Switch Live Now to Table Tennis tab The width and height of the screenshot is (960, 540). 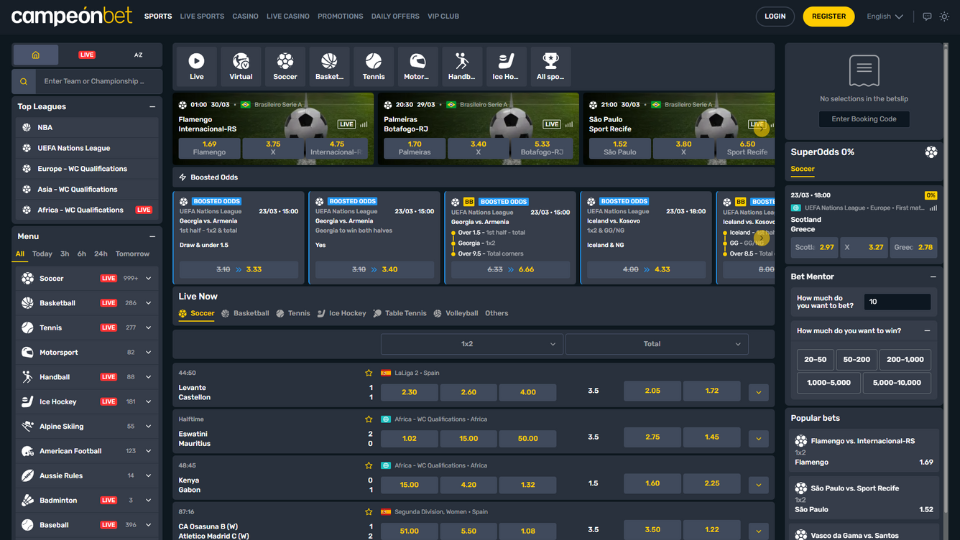click(400, 313)
